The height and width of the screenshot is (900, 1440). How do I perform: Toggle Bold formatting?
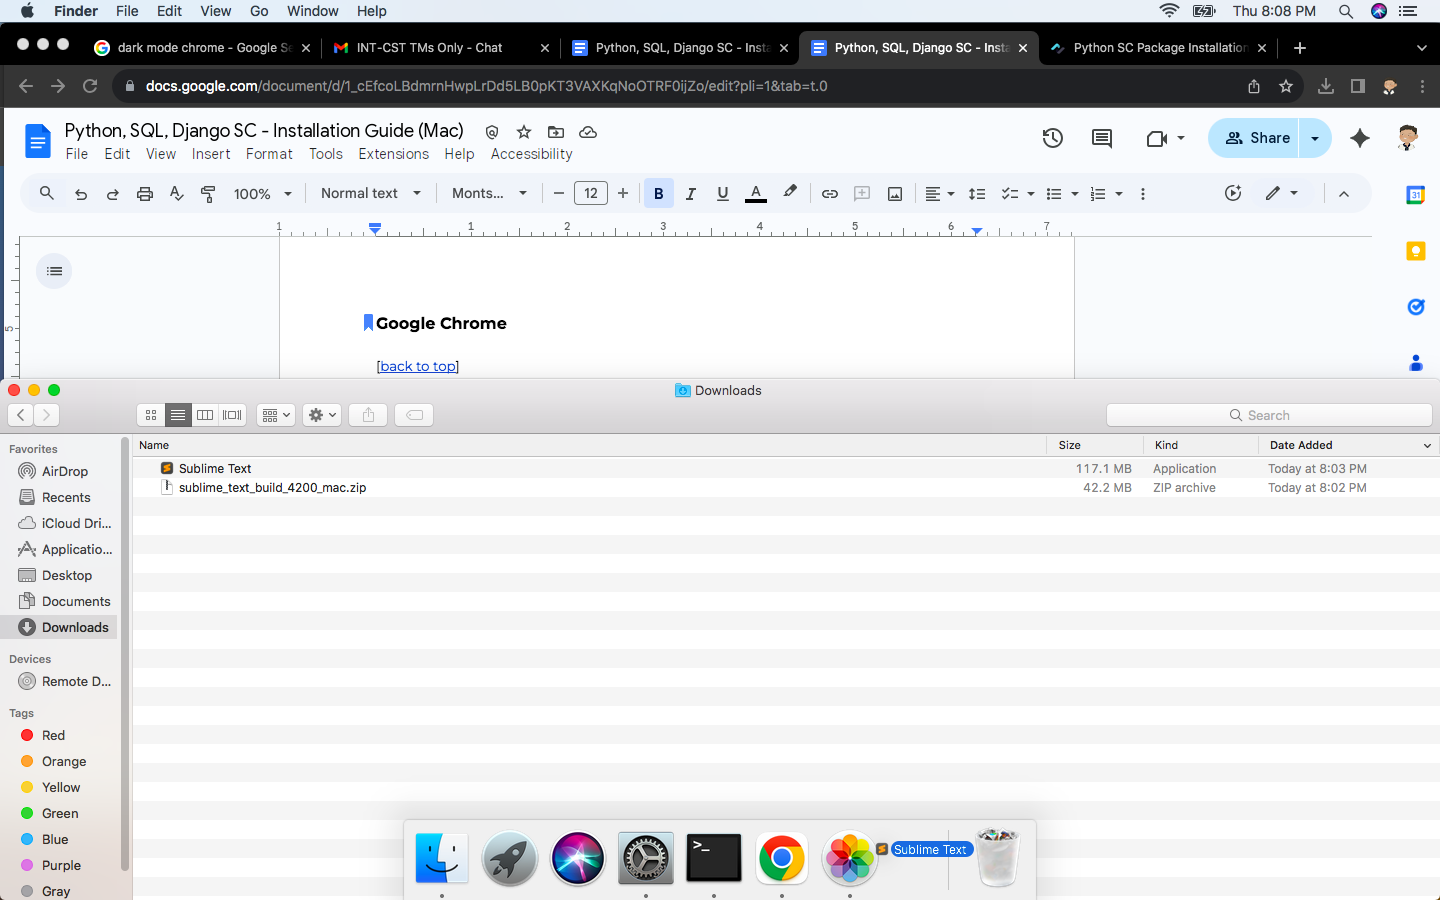658,194
